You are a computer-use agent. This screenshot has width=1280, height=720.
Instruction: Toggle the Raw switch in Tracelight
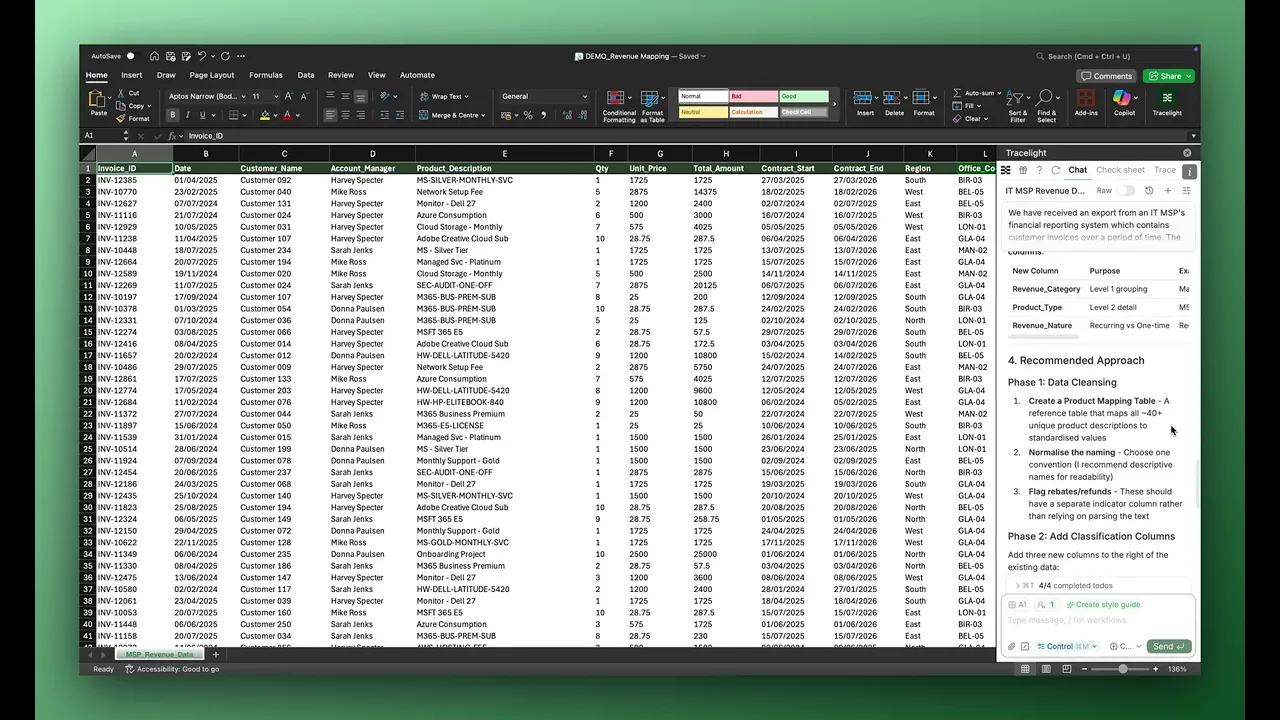coord(1127,190)
